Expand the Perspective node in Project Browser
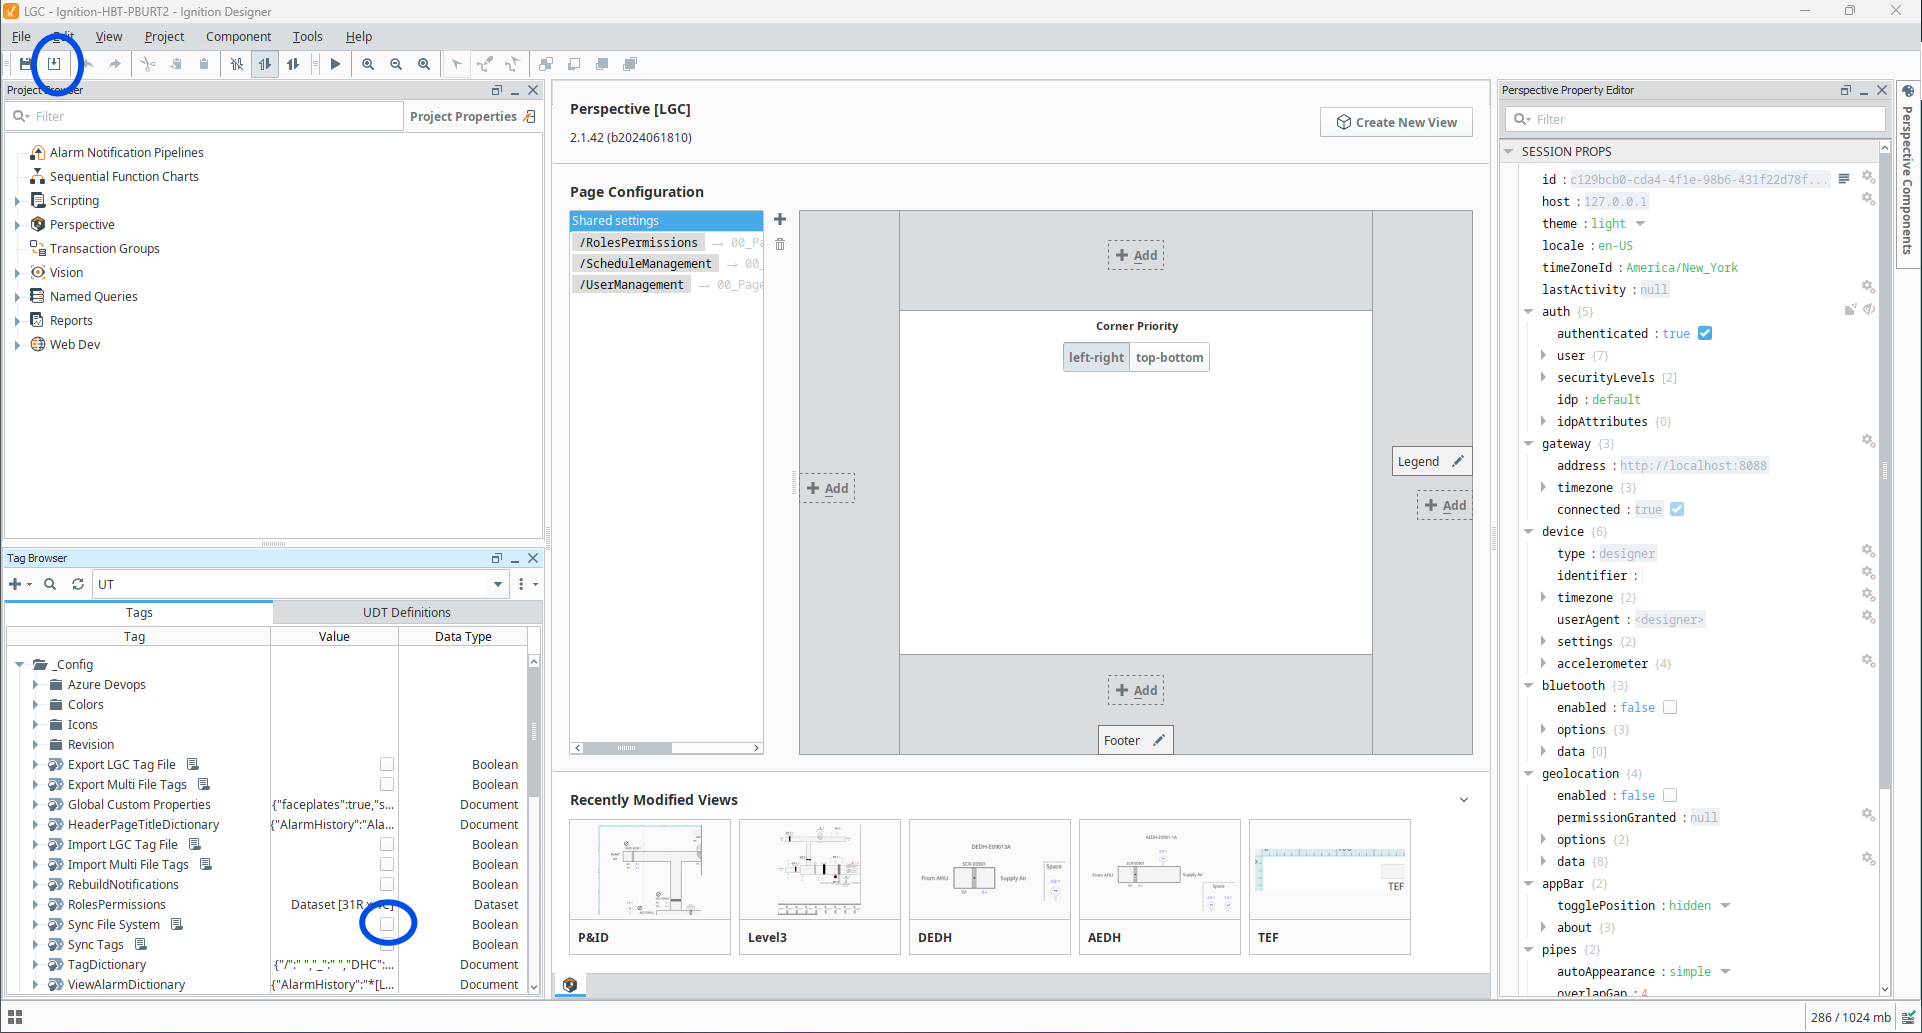Viewport: 1922px width, 1033px height. [17, 225]
